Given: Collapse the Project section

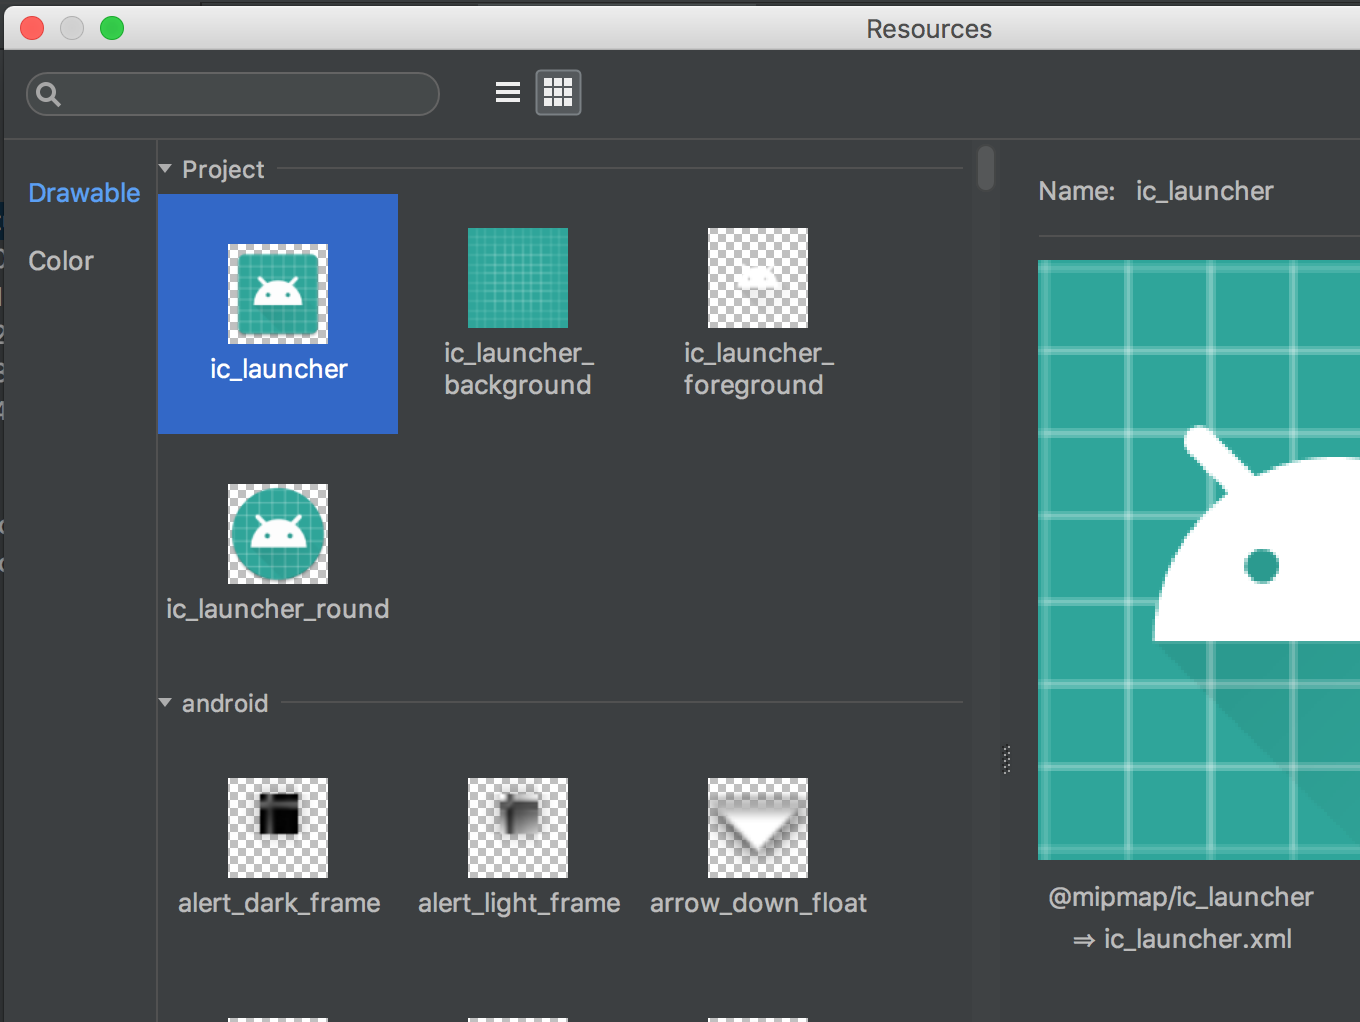Looking at the screenshot, I should (165, 169).
